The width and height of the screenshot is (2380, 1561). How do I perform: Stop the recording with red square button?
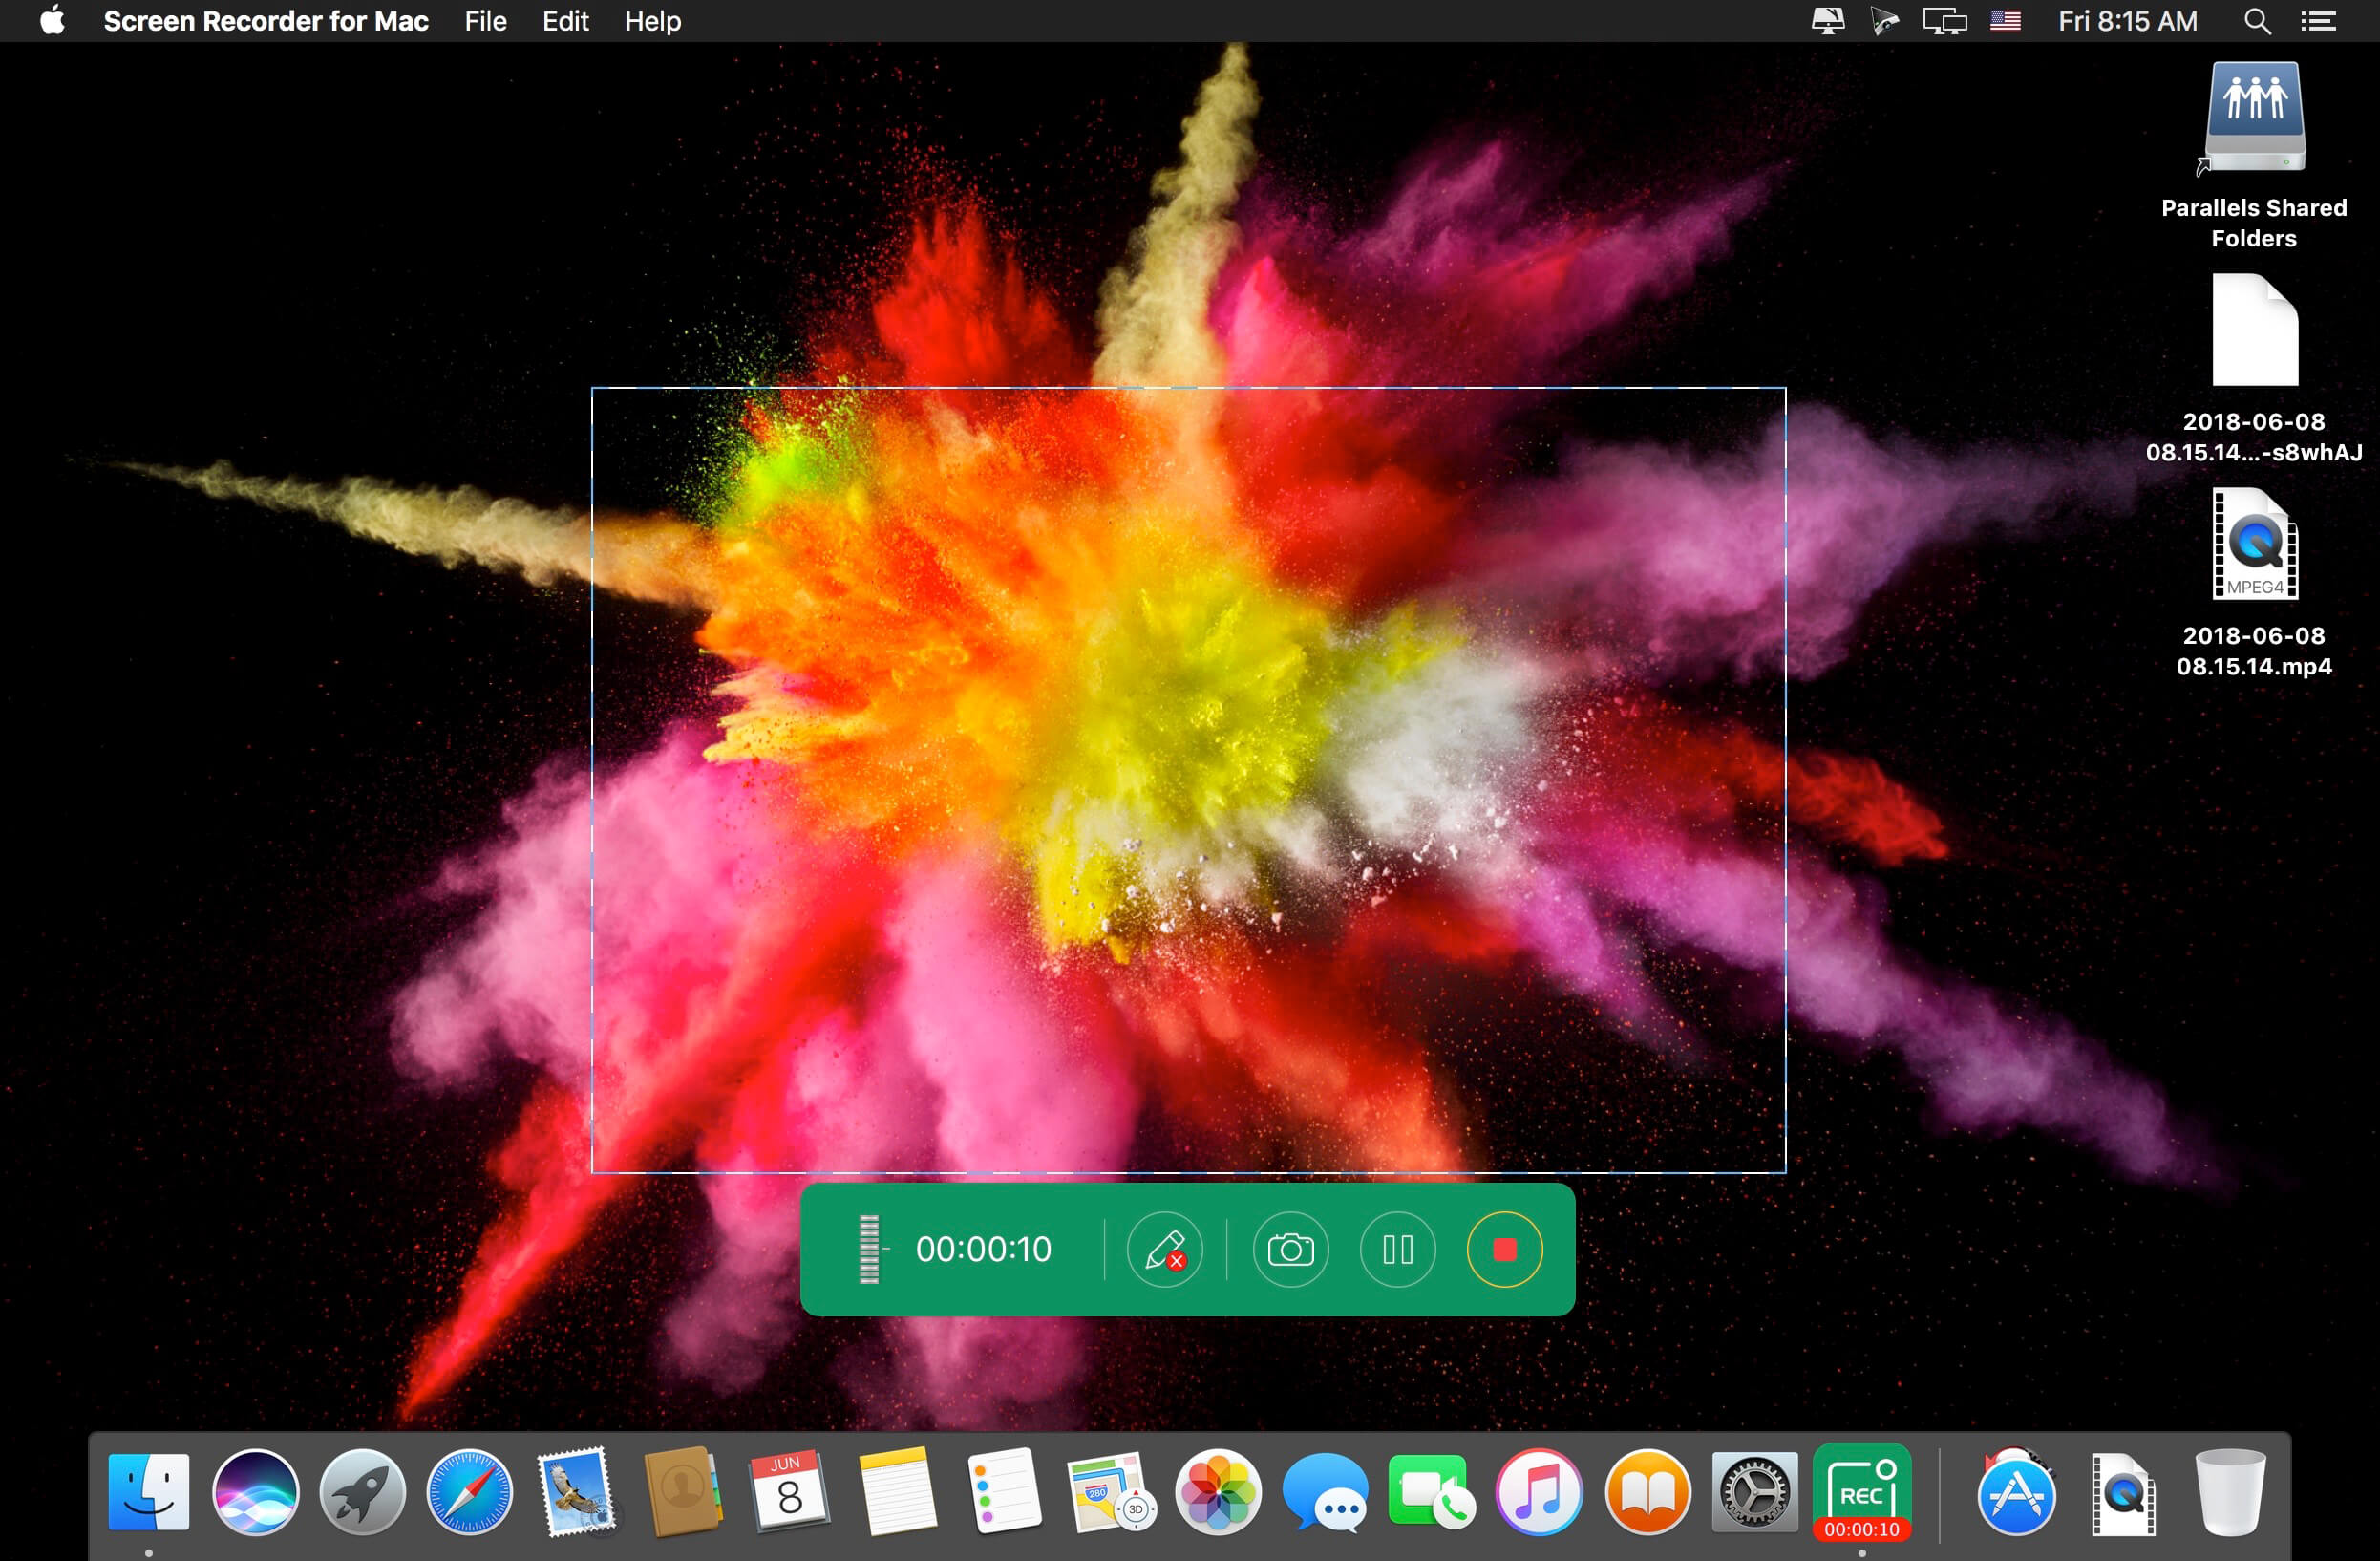click(x=1504, y=1249)
